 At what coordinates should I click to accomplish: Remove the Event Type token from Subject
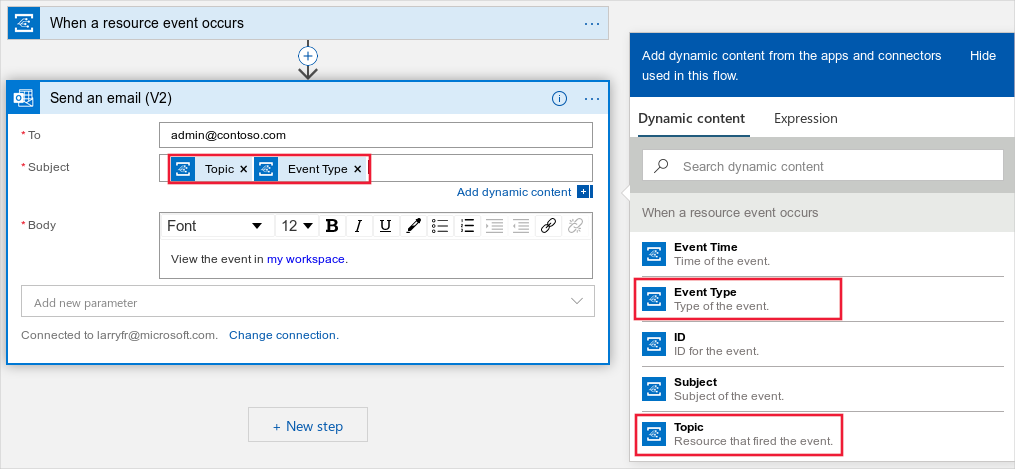[x=357, y=169]
